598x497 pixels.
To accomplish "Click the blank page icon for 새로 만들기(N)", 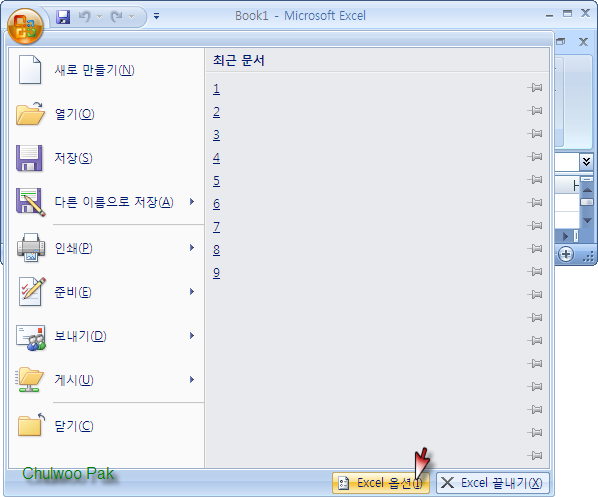I will click(30, 69).
